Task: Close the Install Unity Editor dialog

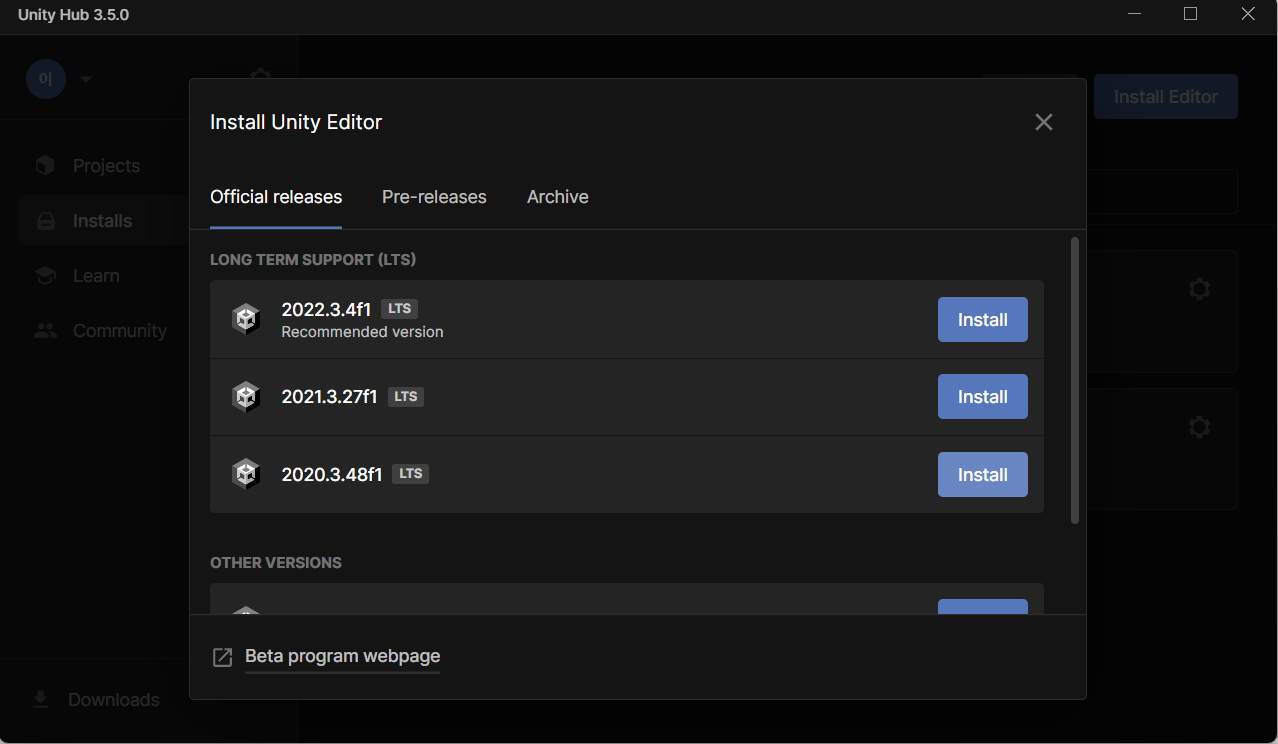Action: 1044,122
